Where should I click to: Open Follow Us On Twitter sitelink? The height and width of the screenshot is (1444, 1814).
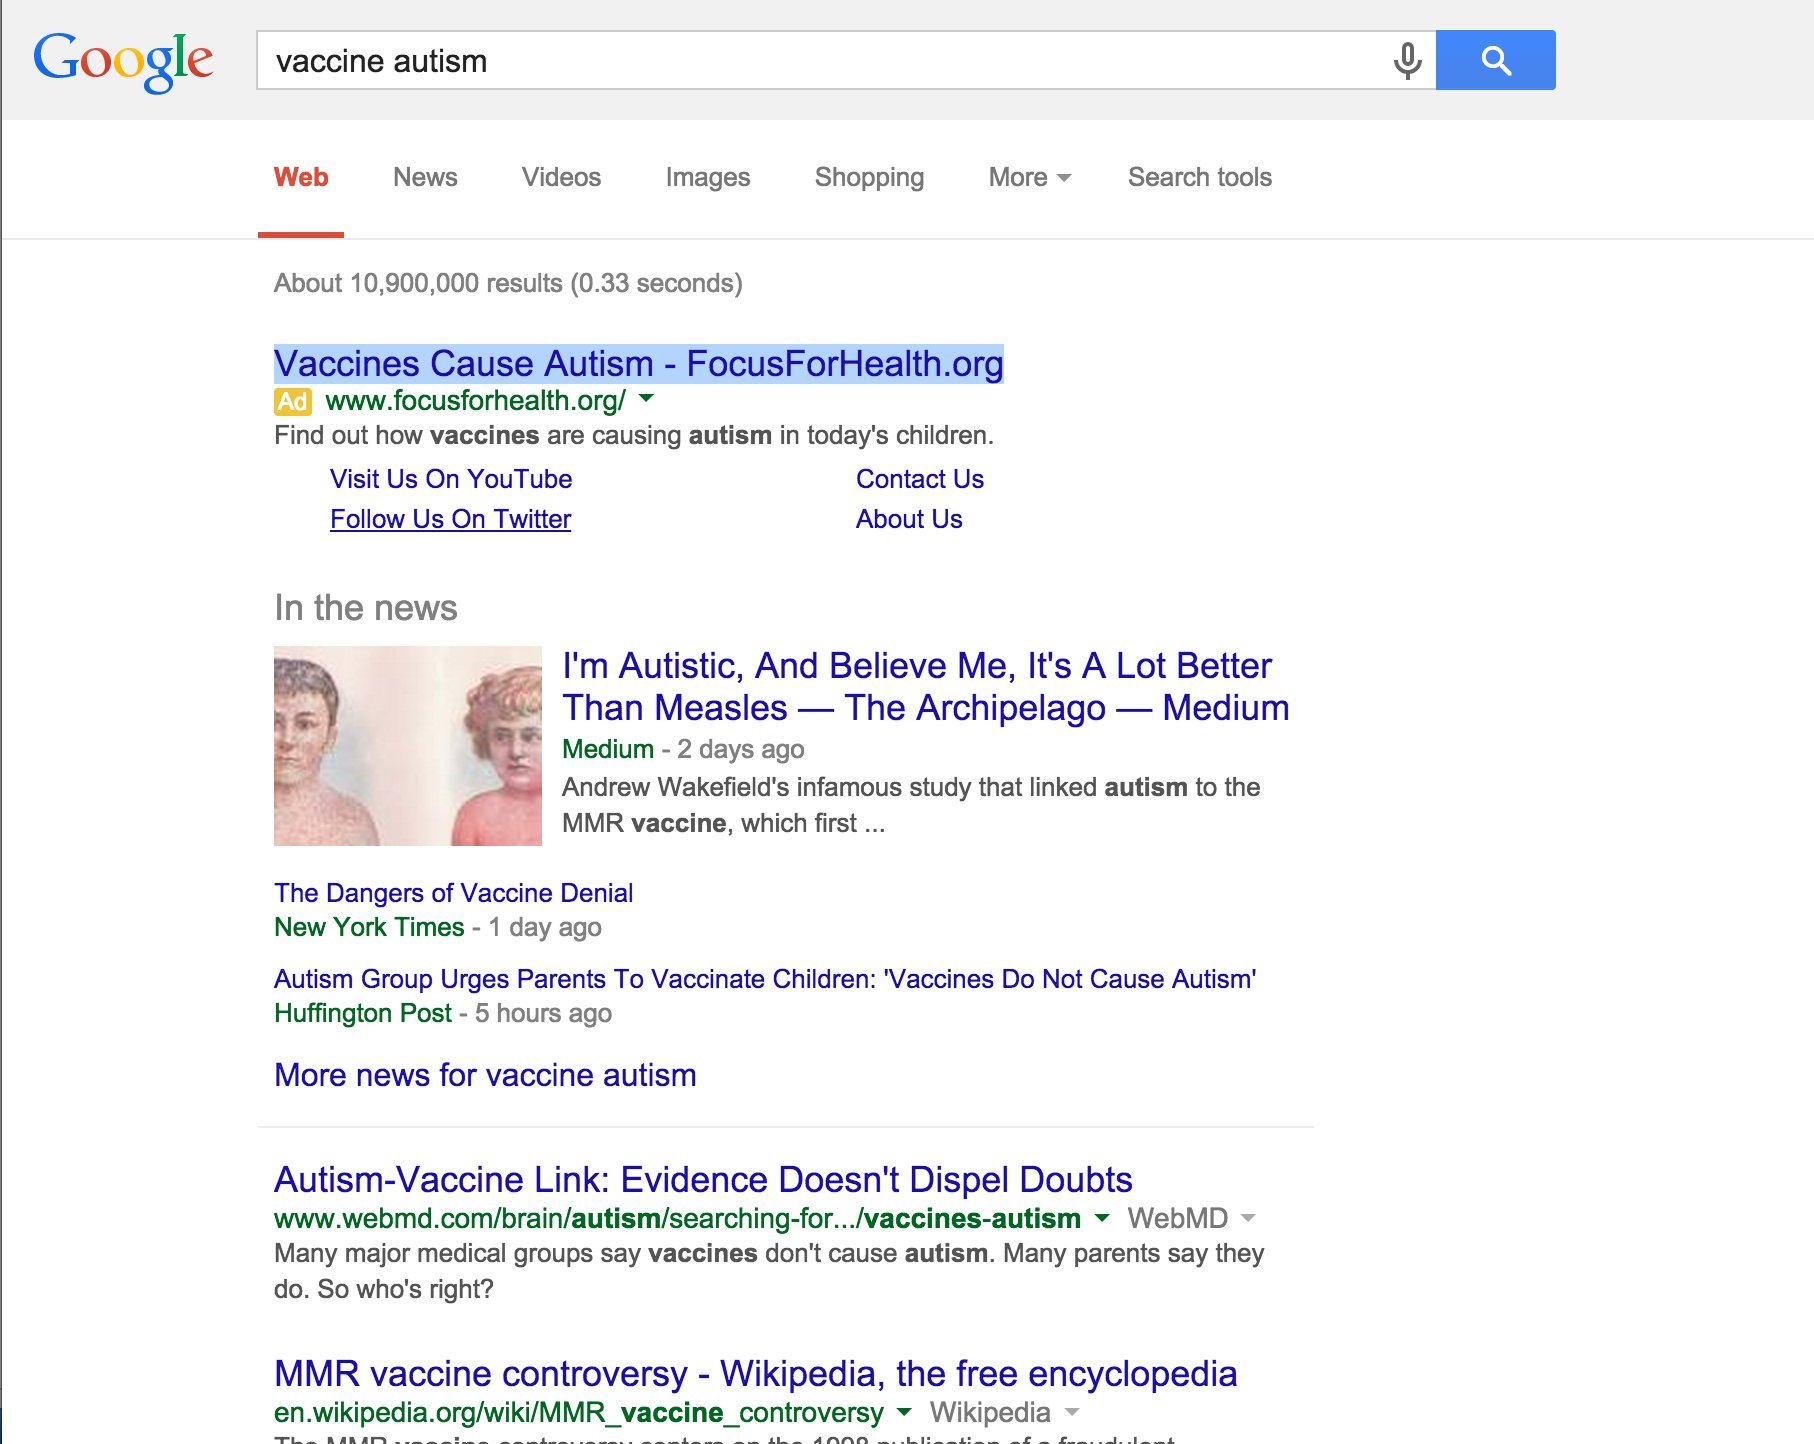[451, 519]
